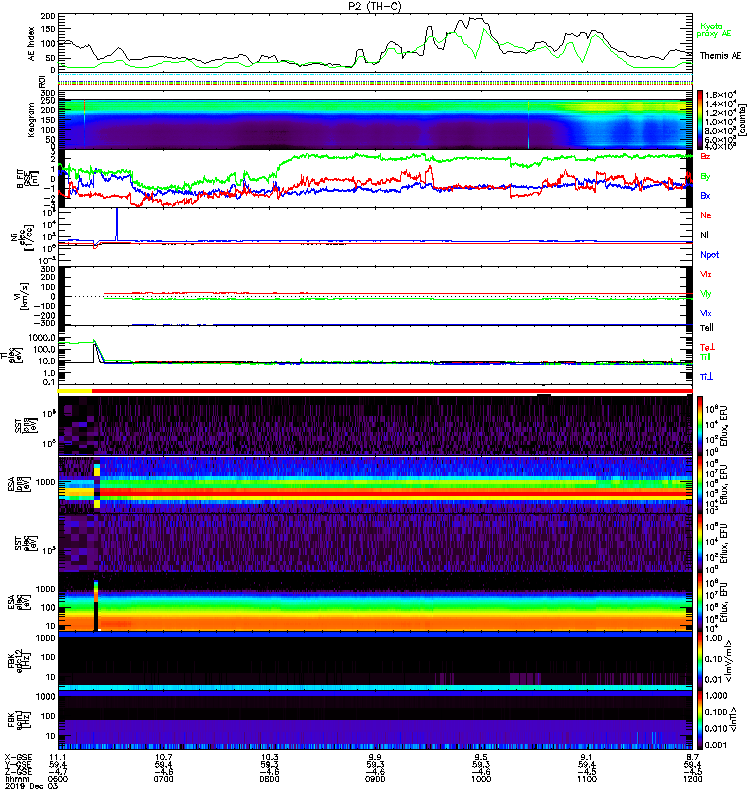Image resolution: width=750 pixels, height=800 pixels.
Task: Click the 0800 time tick label
Action: tap(269, 779)
